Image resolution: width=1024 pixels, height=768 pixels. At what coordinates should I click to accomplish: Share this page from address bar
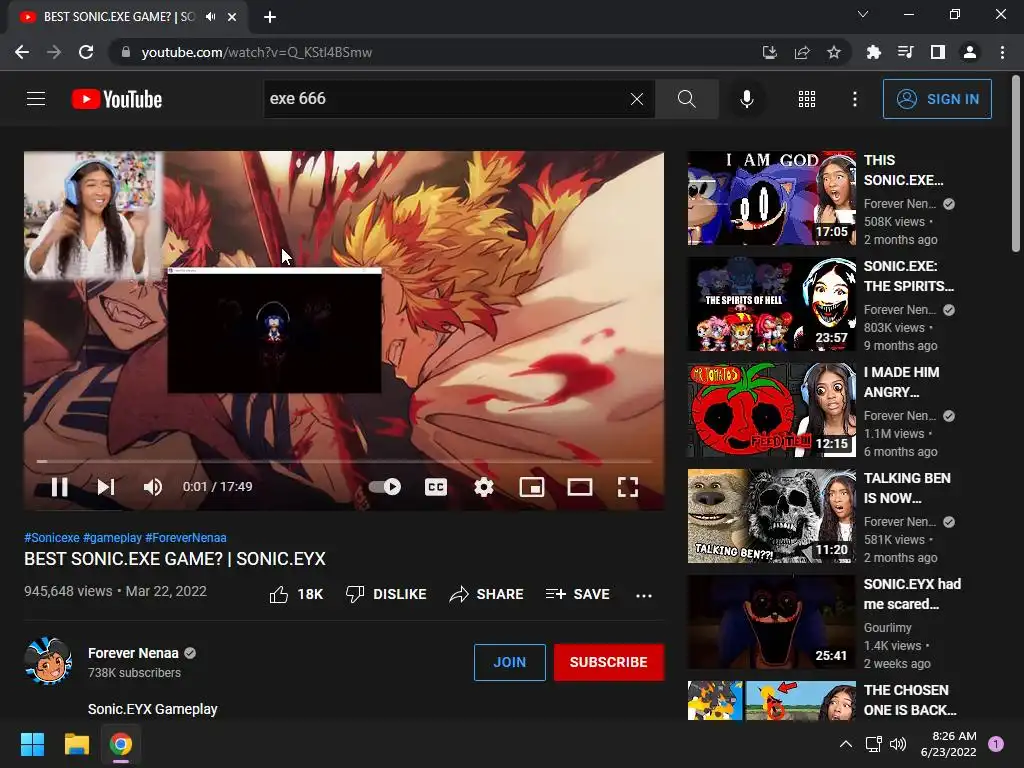[x=801, y=52]
